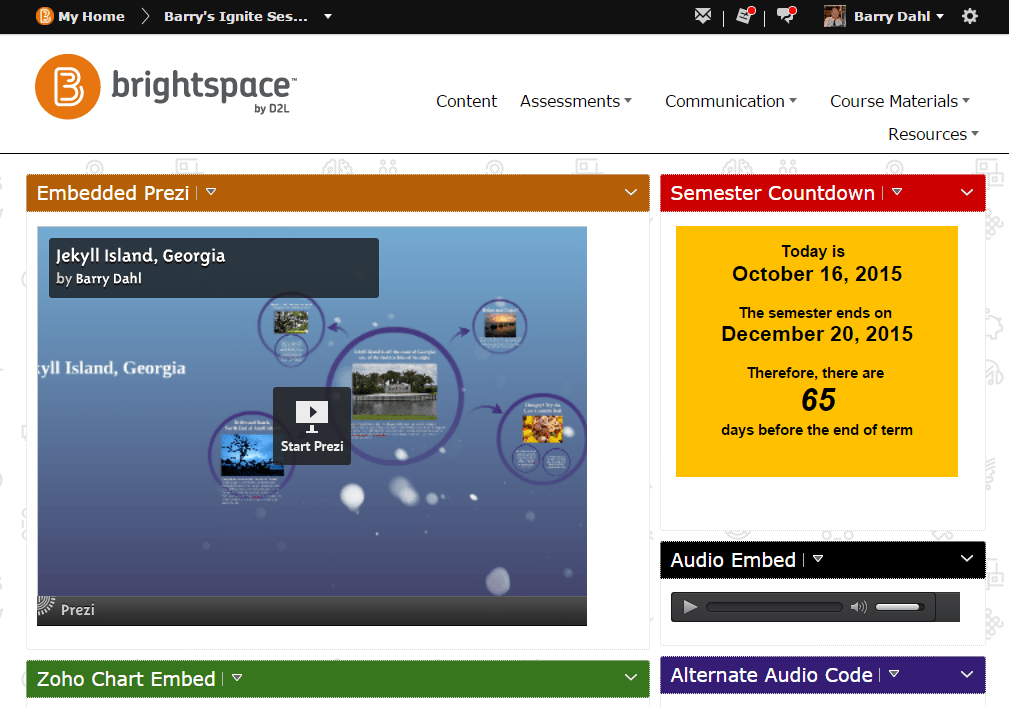
Task: Collapse the Embedded Prezi widget
Action: (x=631, y=192)
